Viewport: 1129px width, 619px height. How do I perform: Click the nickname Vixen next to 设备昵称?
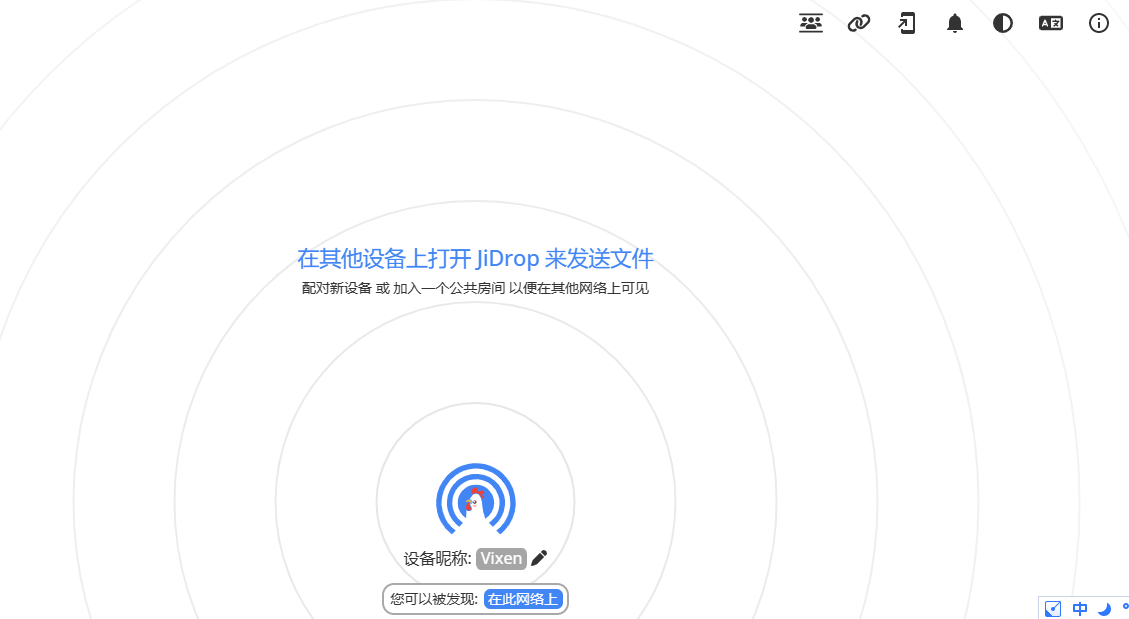tap(500, 558)
